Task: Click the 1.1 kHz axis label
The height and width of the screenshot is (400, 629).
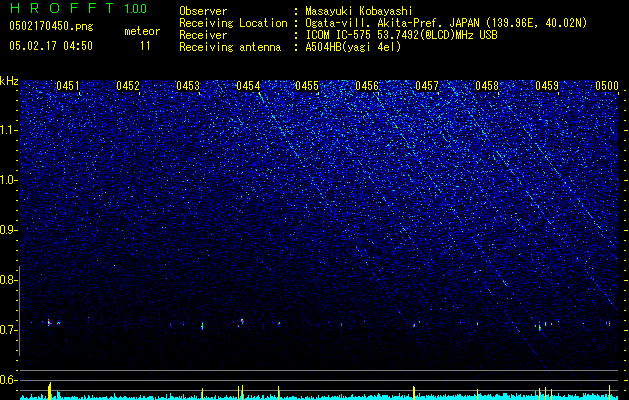Action: [8, 130]
